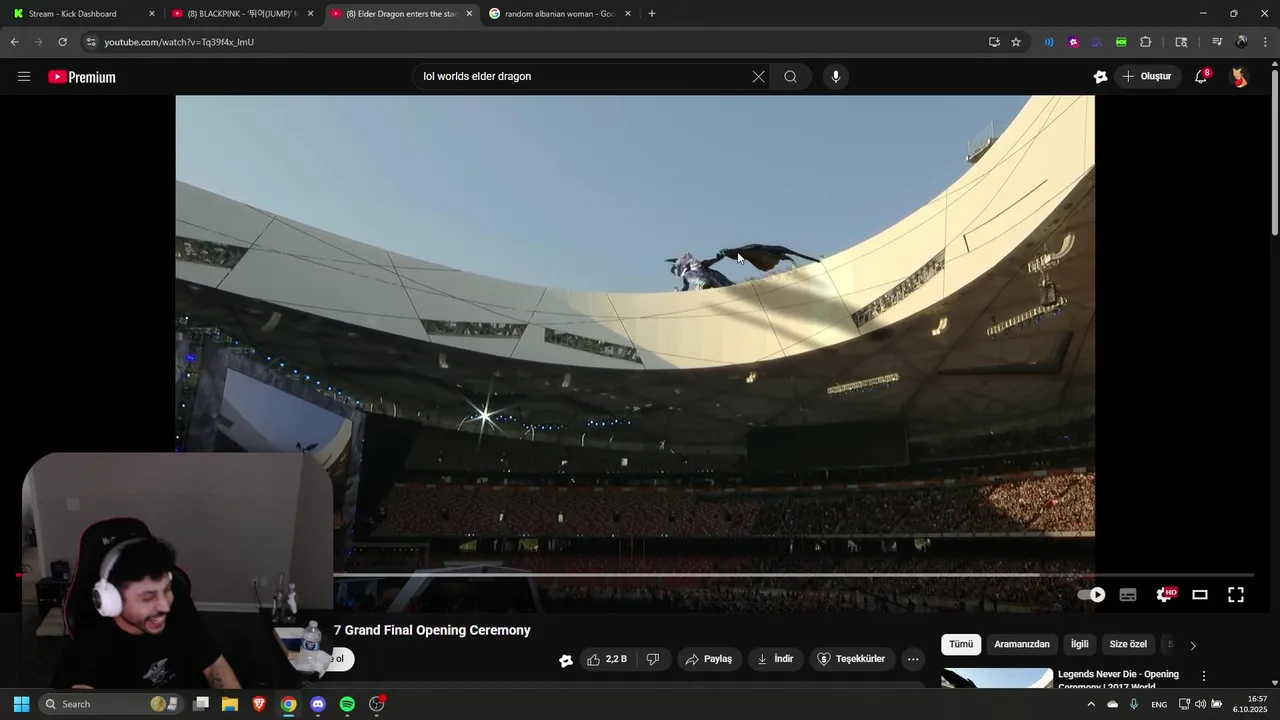
Task: Open Windows Start menu
Action: click(21, 704)
